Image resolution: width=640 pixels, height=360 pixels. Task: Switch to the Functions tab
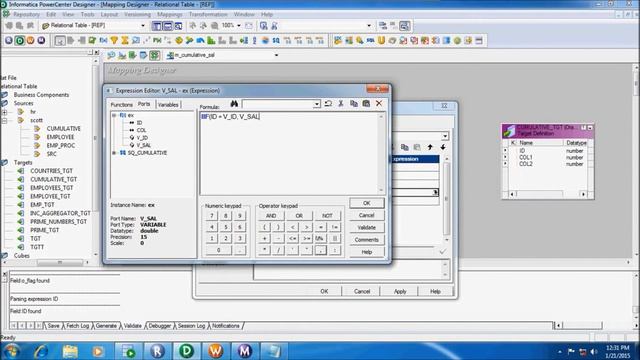pos(122,104)
